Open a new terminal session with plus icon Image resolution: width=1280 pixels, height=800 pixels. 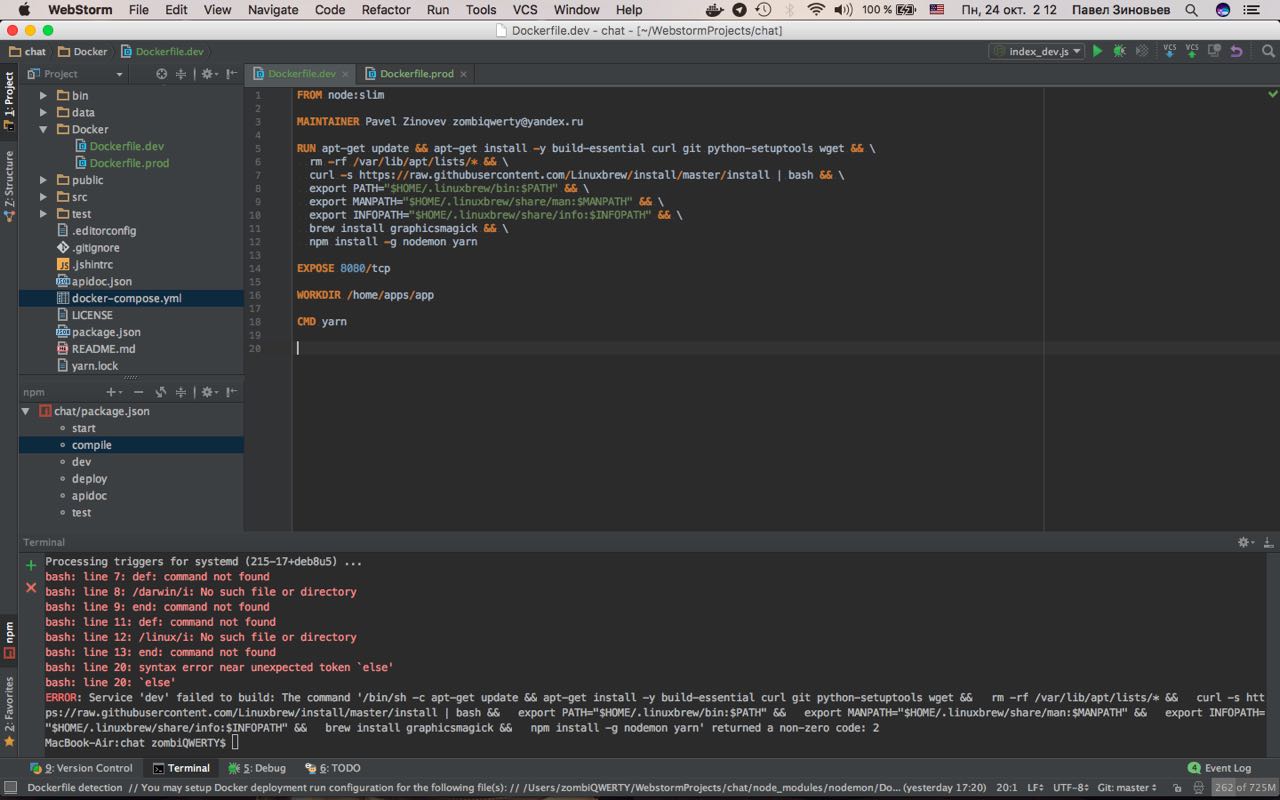30,565
